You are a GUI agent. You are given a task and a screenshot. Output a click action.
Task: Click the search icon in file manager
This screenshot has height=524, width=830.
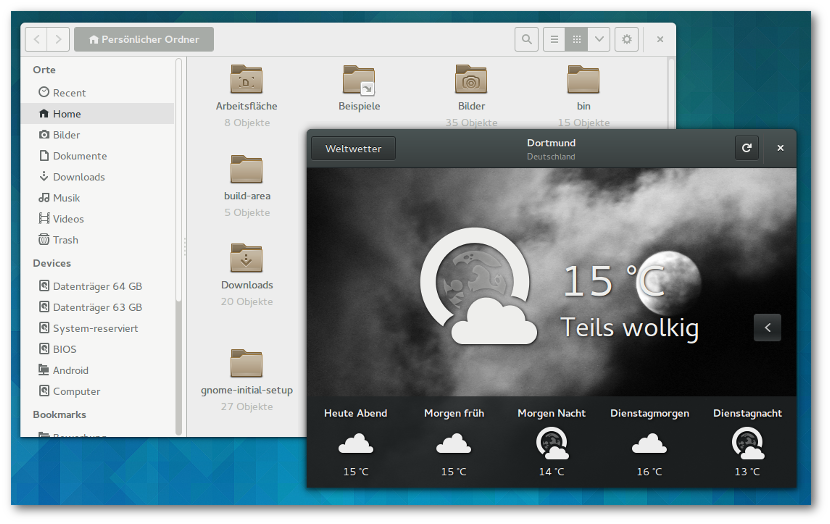coord(526,39)
